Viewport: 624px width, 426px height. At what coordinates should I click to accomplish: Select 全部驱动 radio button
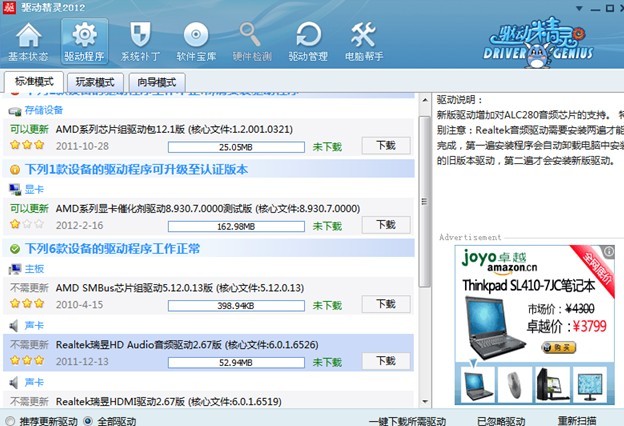pos(89,420)
